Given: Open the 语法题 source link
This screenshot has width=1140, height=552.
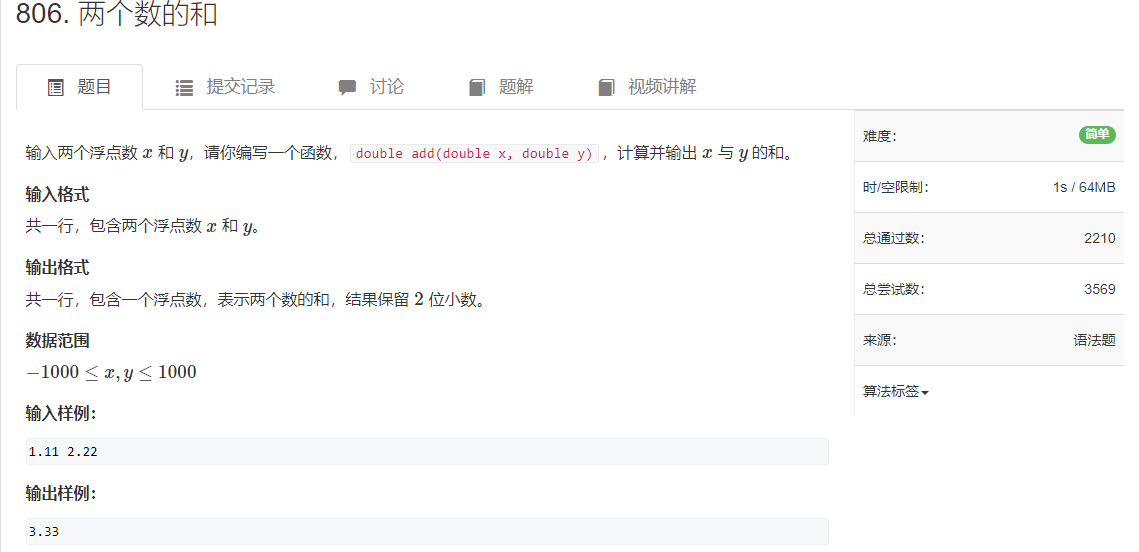Looking at the screenshot, I should point(1094,340).
